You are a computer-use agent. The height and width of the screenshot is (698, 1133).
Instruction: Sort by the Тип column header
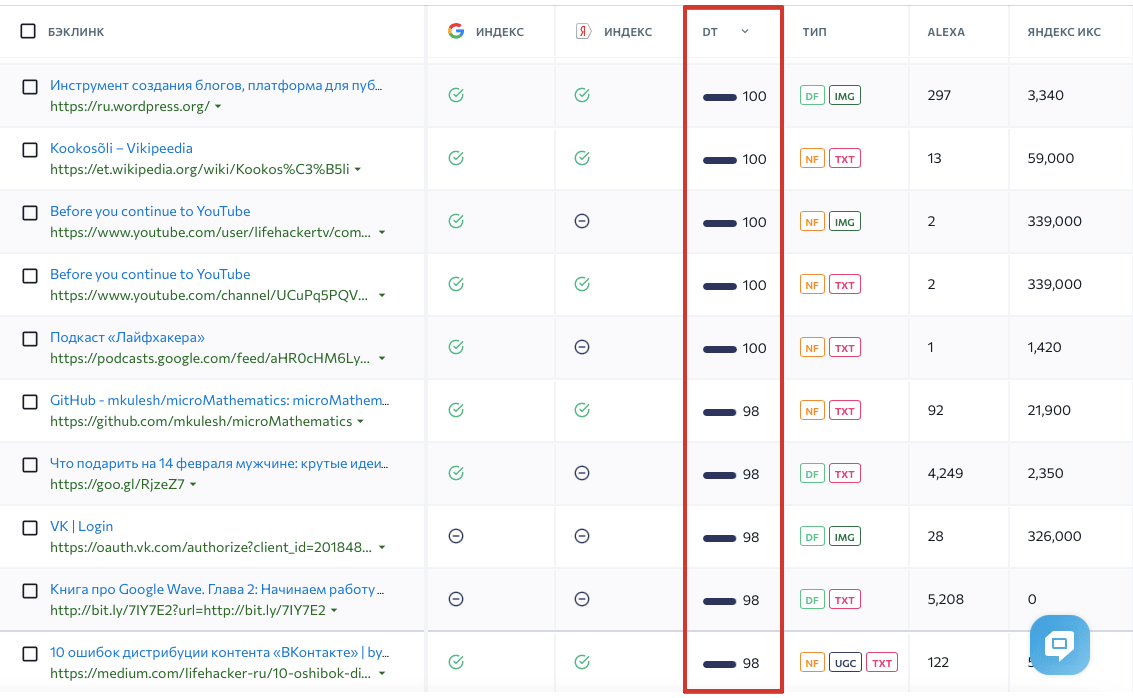click(x=814, y=32)
